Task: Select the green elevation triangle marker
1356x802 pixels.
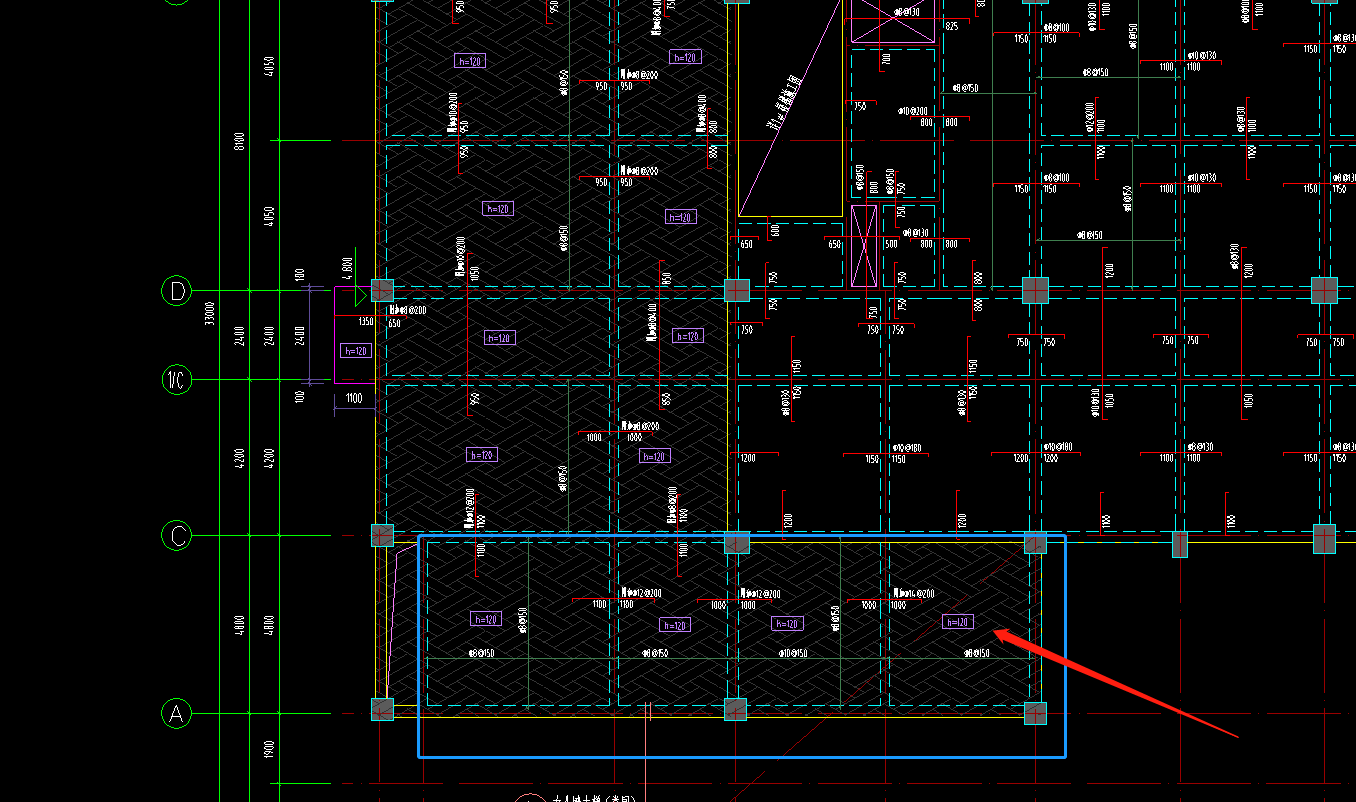Action: pos(361,295)
